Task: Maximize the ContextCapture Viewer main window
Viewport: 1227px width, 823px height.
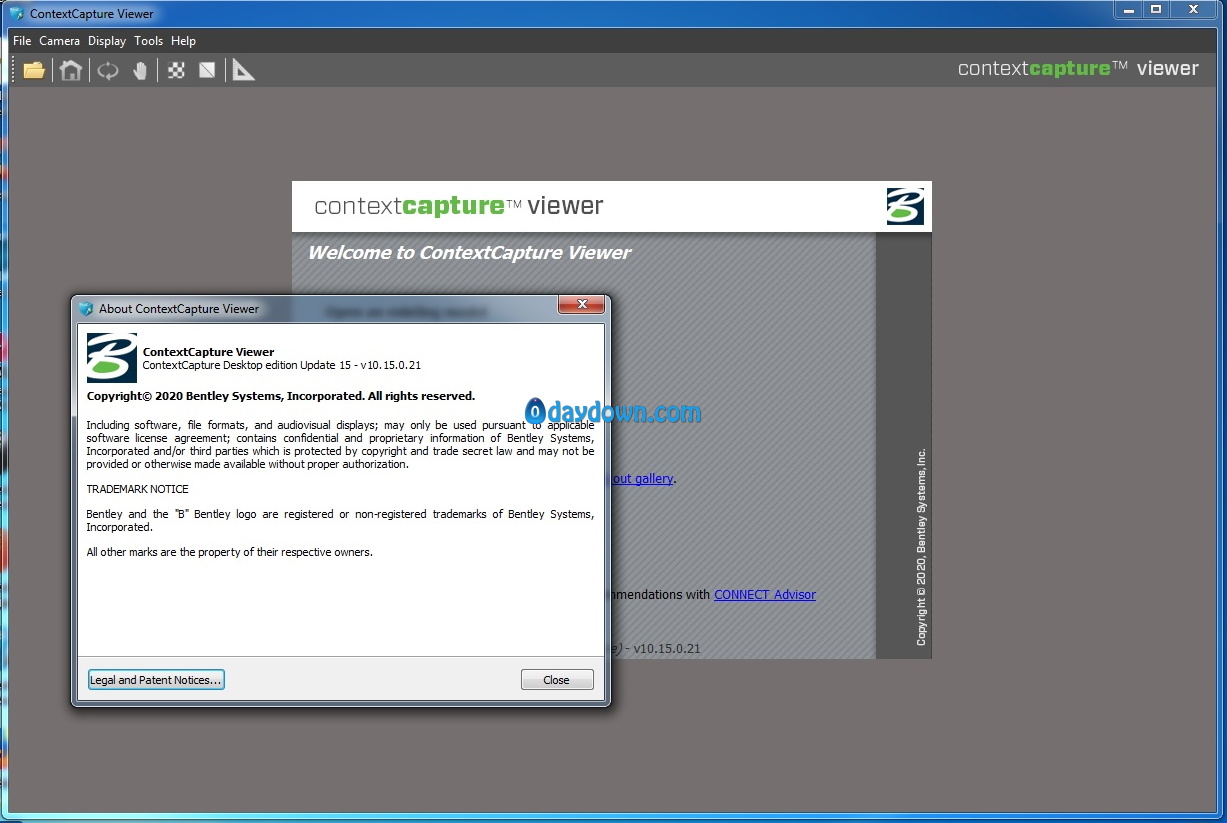Action: (1156, 10)
